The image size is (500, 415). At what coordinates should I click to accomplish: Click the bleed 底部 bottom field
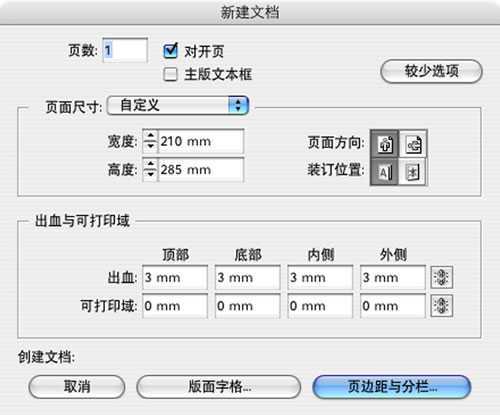point(247,277)
